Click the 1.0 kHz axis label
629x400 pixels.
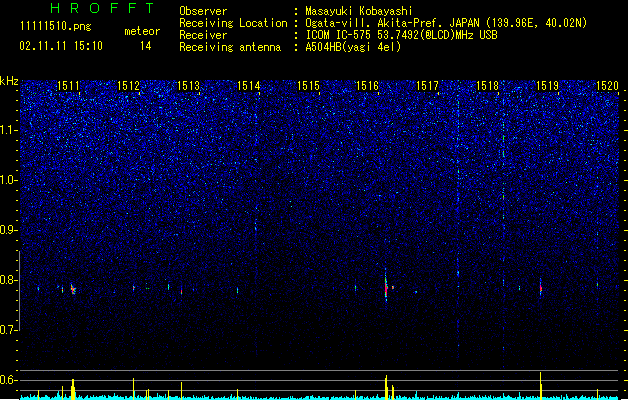point(9,180)
